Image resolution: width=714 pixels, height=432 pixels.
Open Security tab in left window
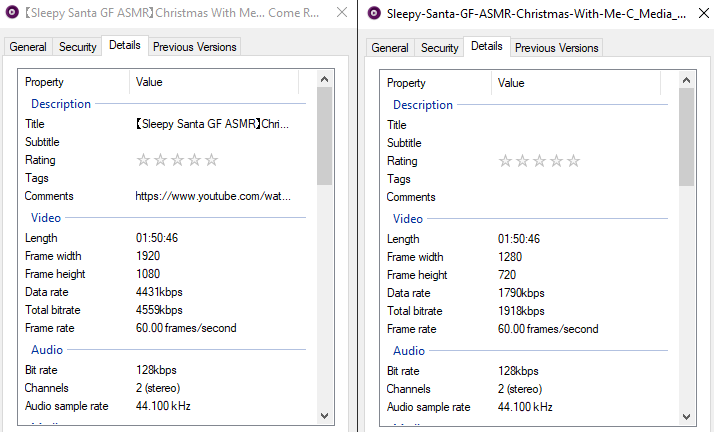(x=77, y=47)
